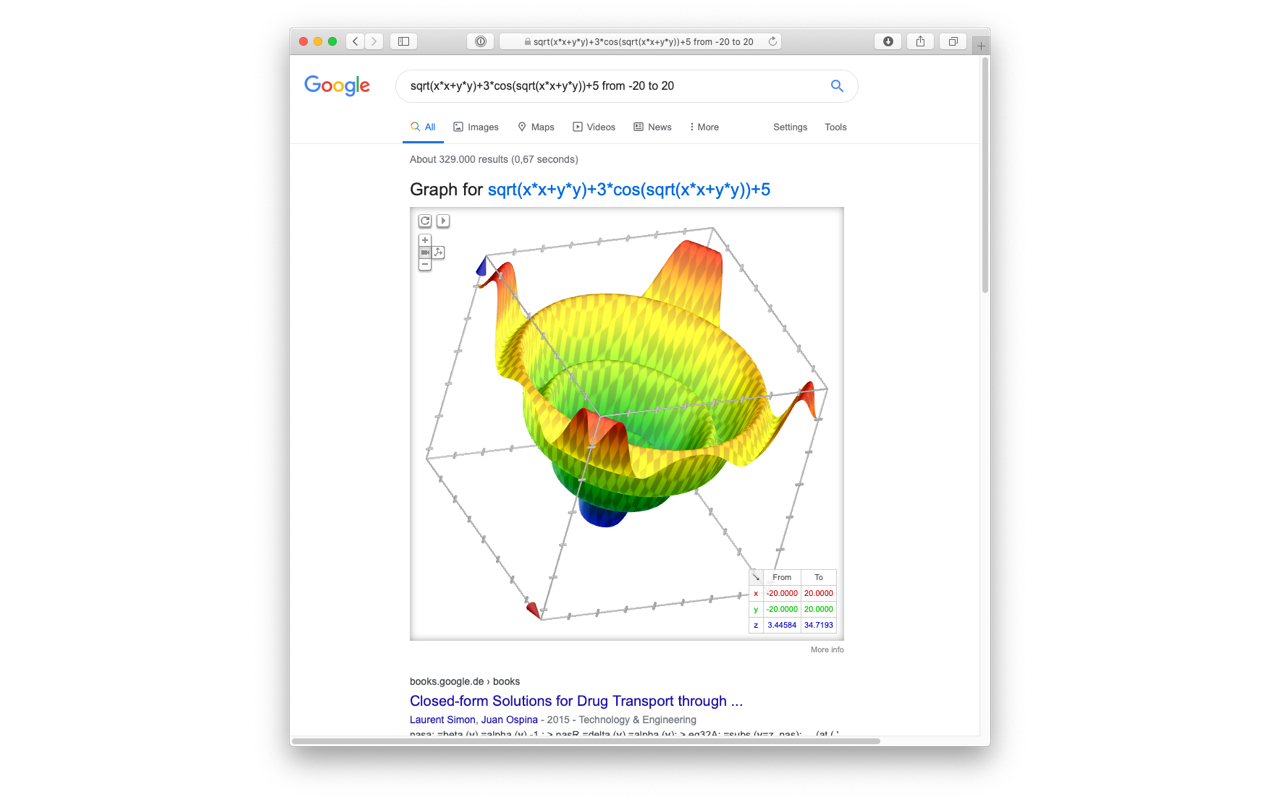Click the Google logo
The image size is (1280, 800).
pos(337,86)
